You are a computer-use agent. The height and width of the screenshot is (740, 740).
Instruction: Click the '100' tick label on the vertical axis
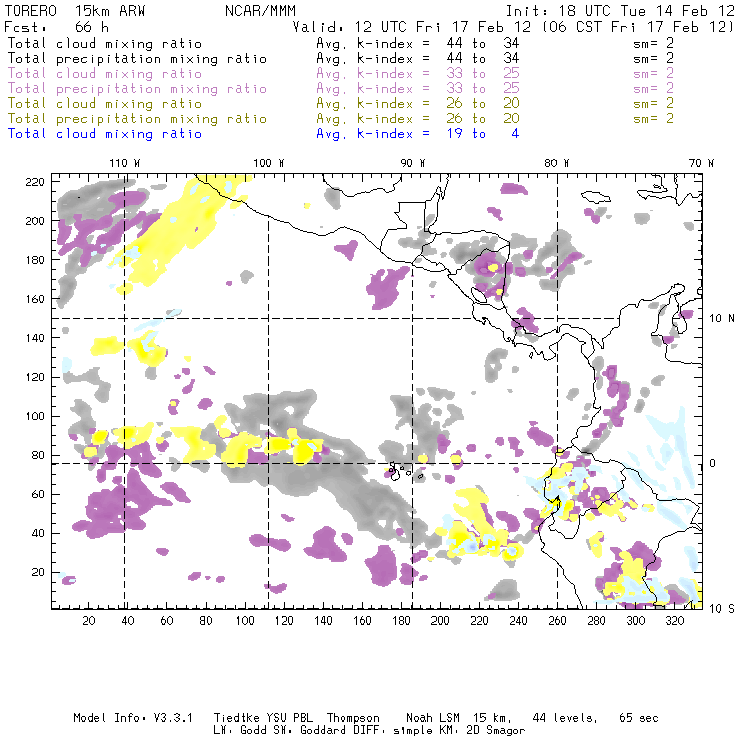(35, 416)
